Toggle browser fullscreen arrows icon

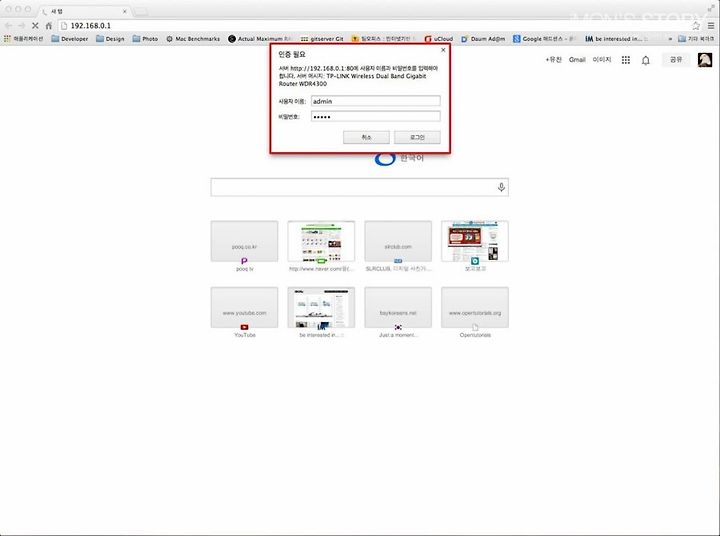(711, 8)
